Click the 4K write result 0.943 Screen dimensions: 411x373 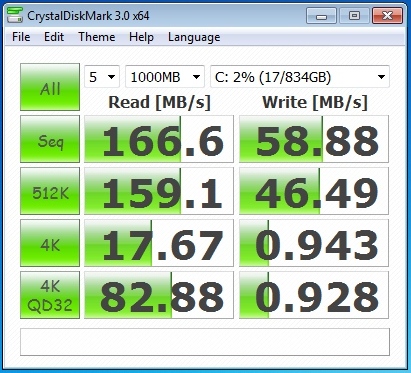[x=314, y=243]
